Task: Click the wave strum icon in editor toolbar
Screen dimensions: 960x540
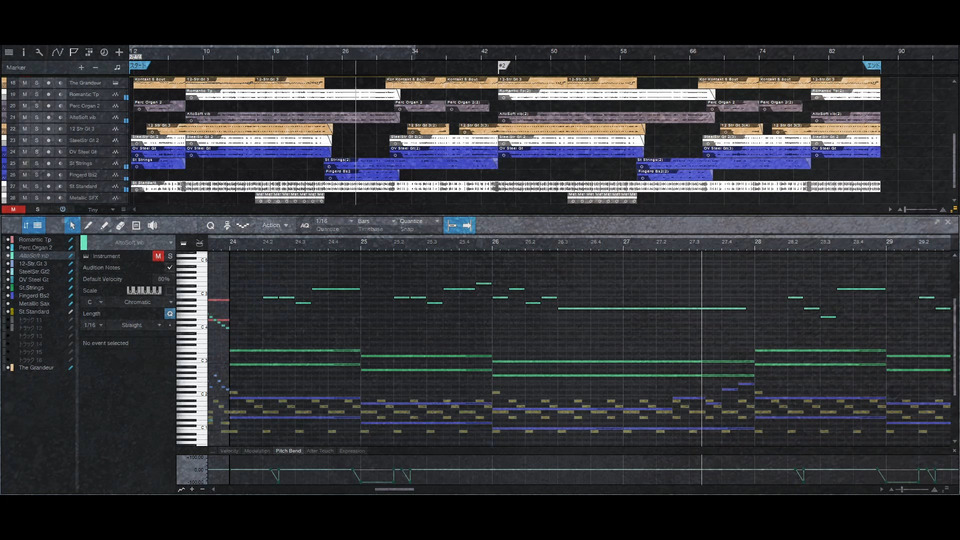Action: point(242,225)
